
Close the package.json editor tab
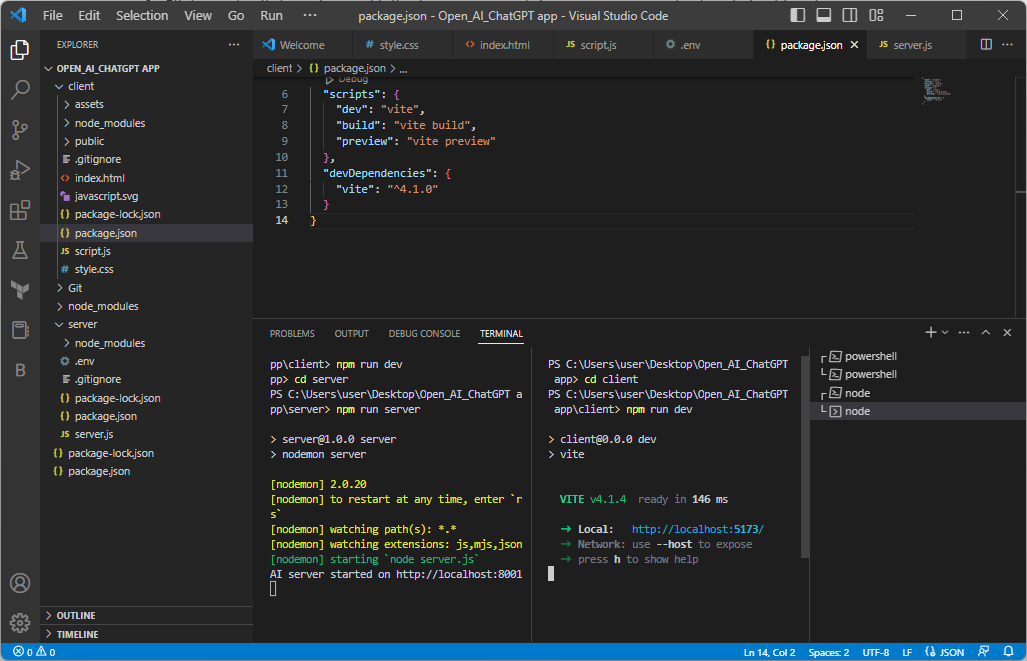point(854,45)
